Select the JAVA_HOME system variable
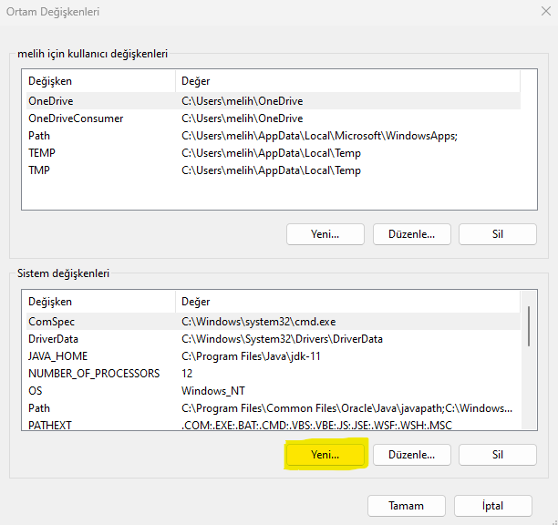 [273, 356]
